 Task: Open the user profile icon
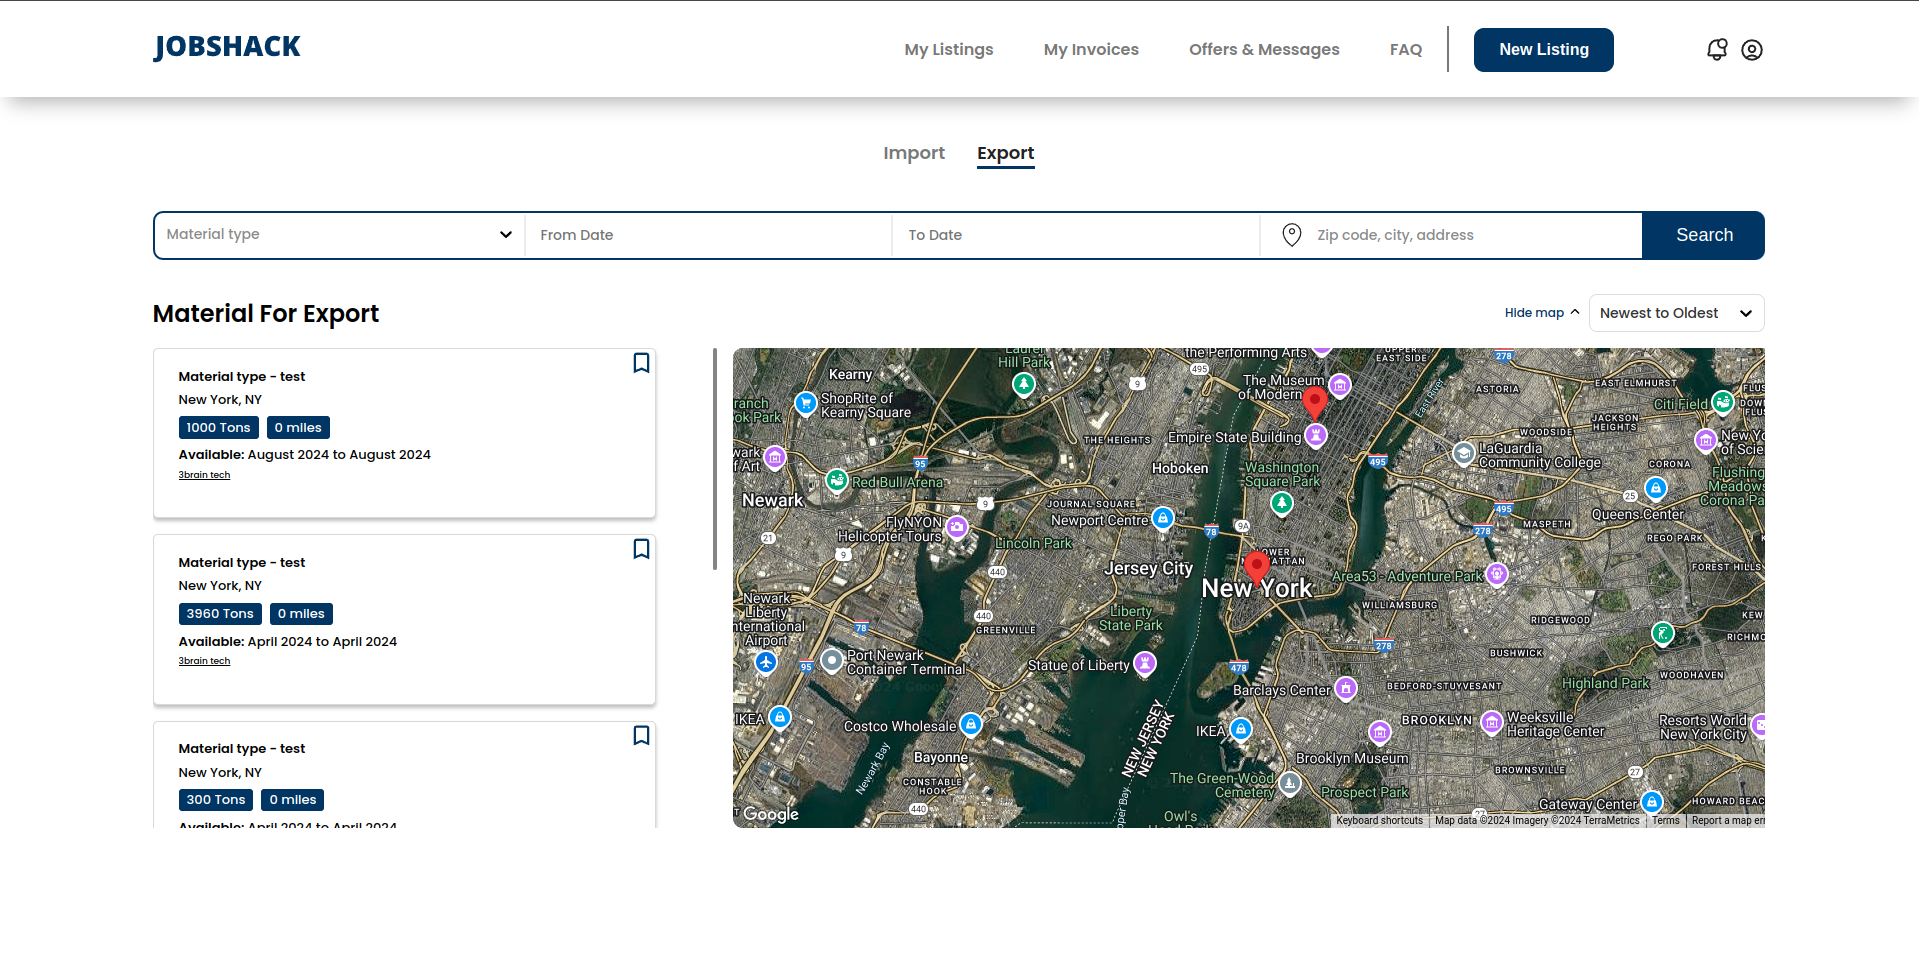tap(1751, 50)
